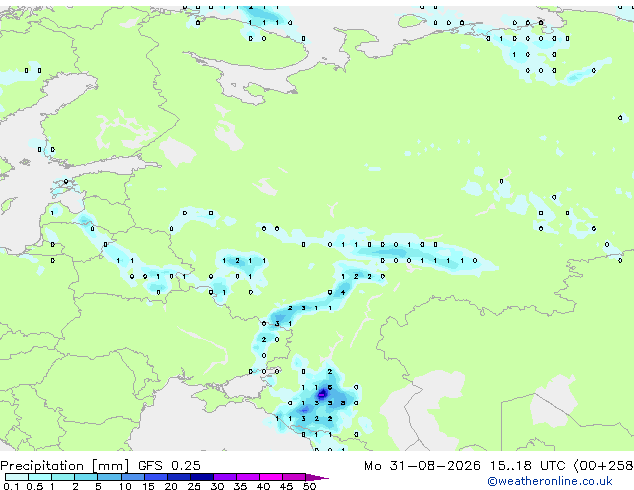634x490 pixels.
Task: Select the 20–25 mm legend color box
Action: pyautogui.click(x=179, y=477)
